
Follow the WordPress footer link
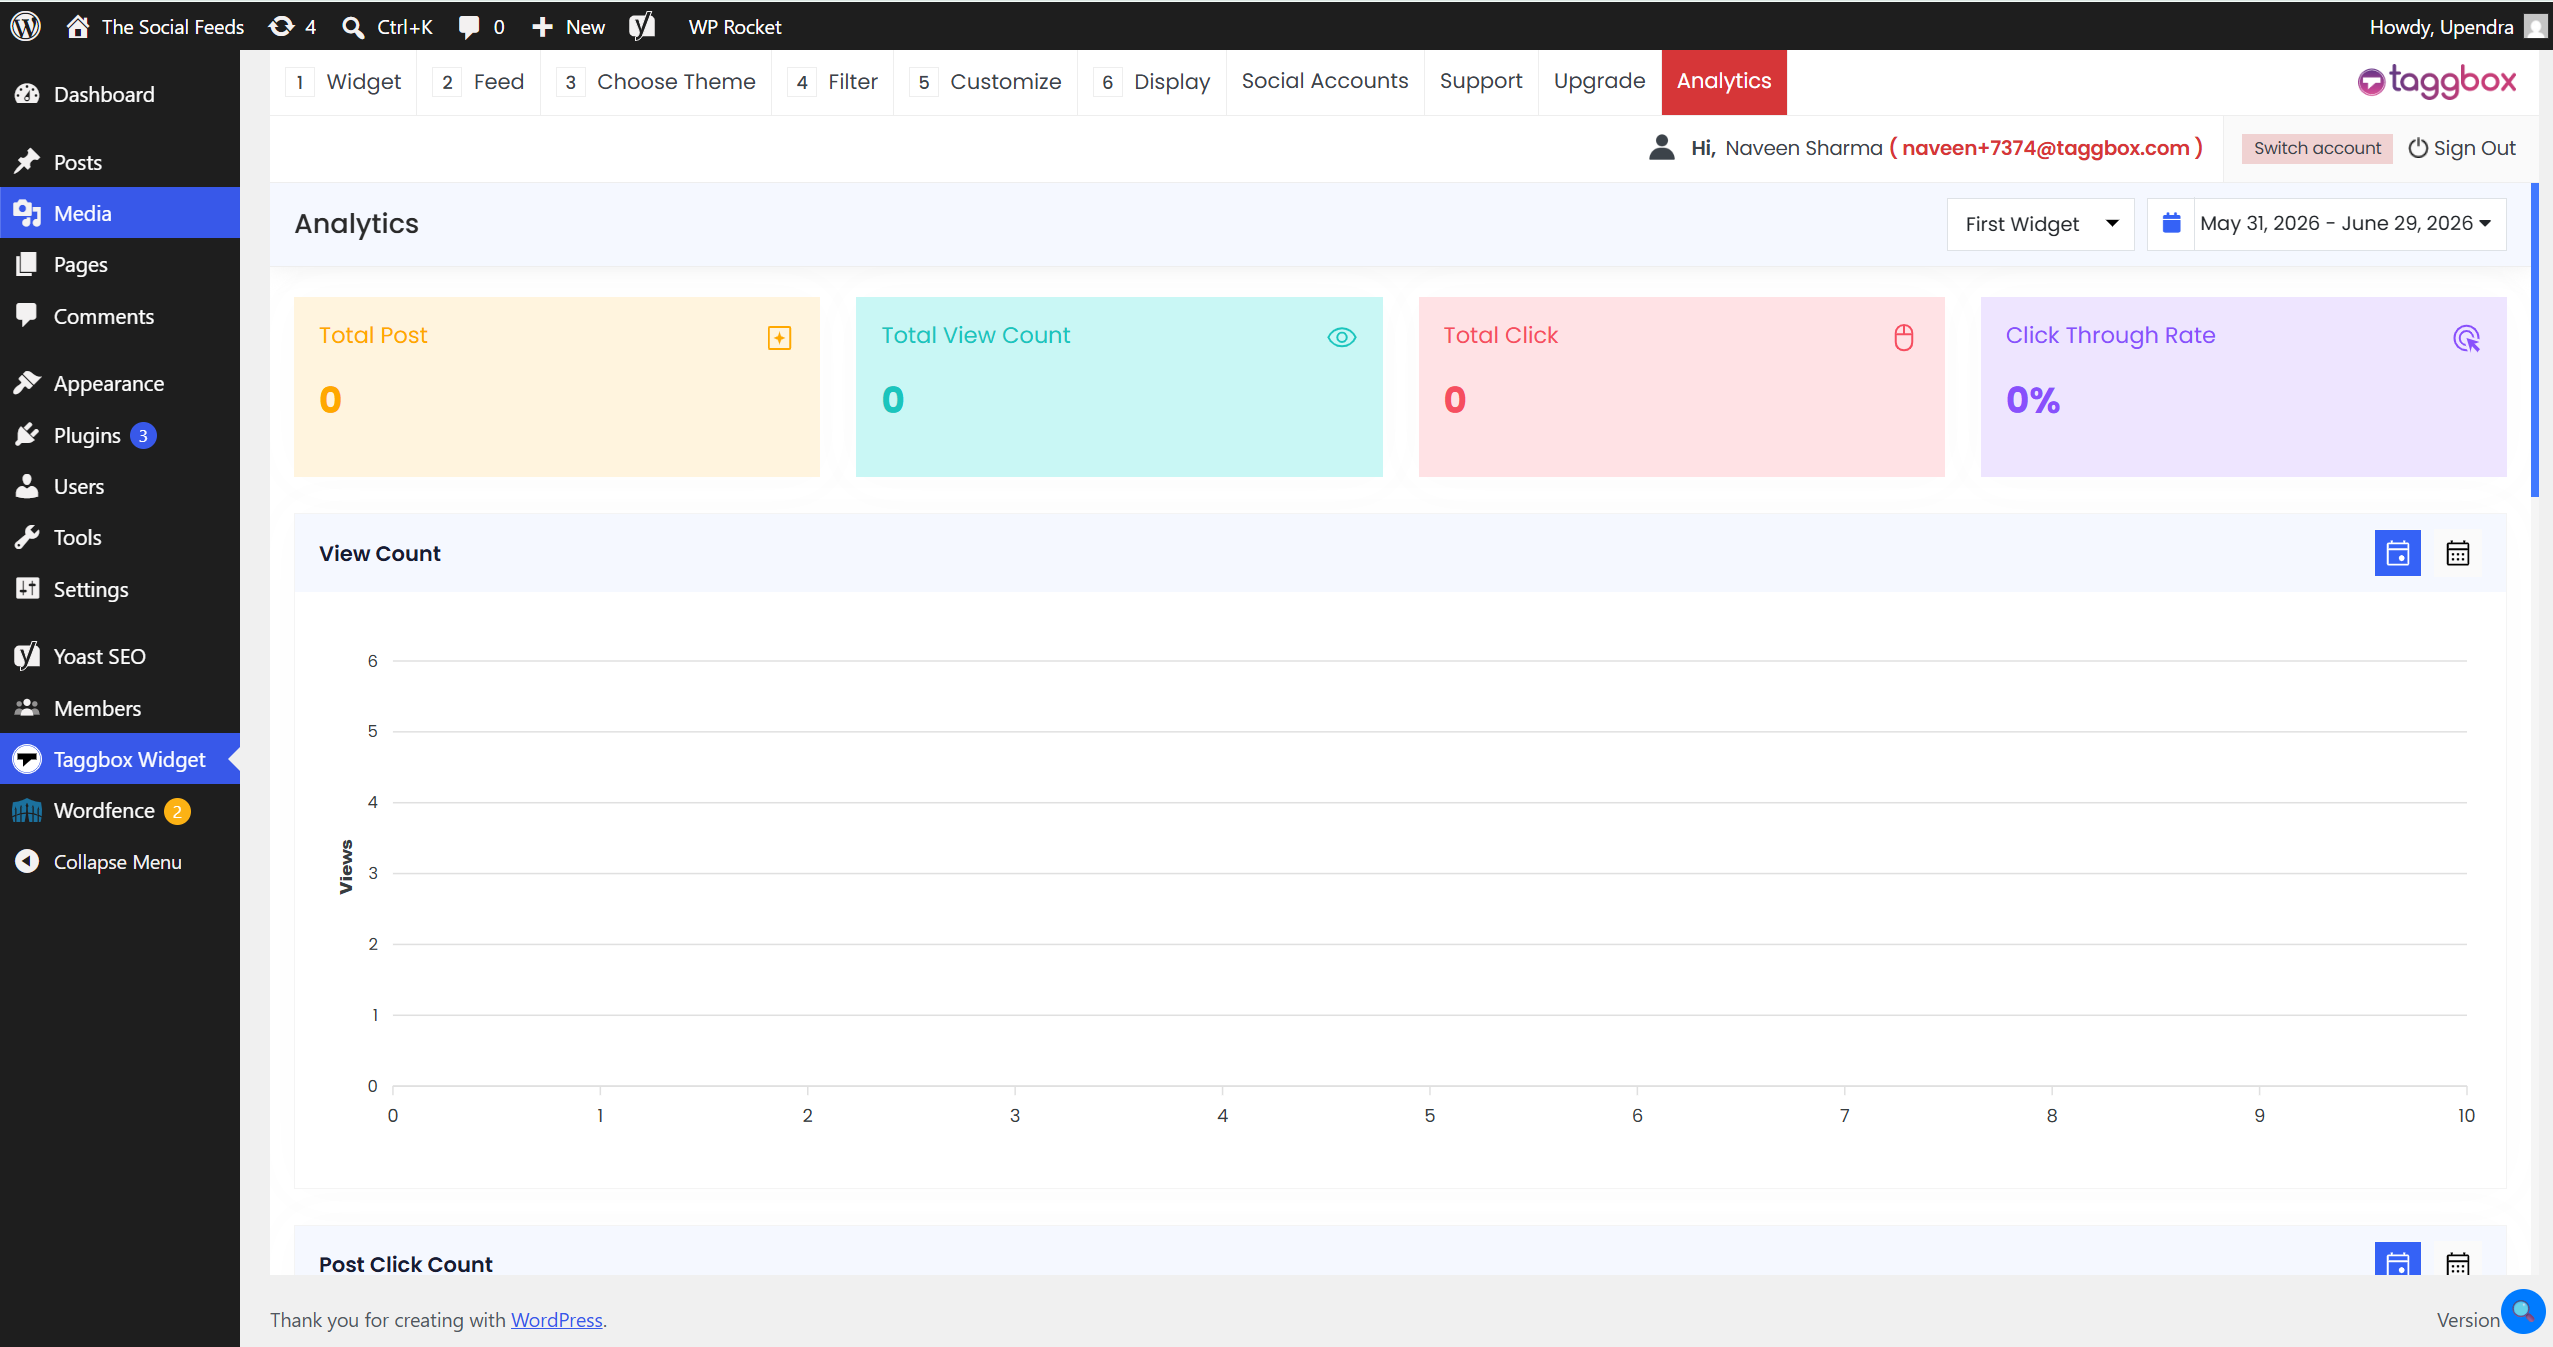pyautogui.click(x=557, y=1320)
